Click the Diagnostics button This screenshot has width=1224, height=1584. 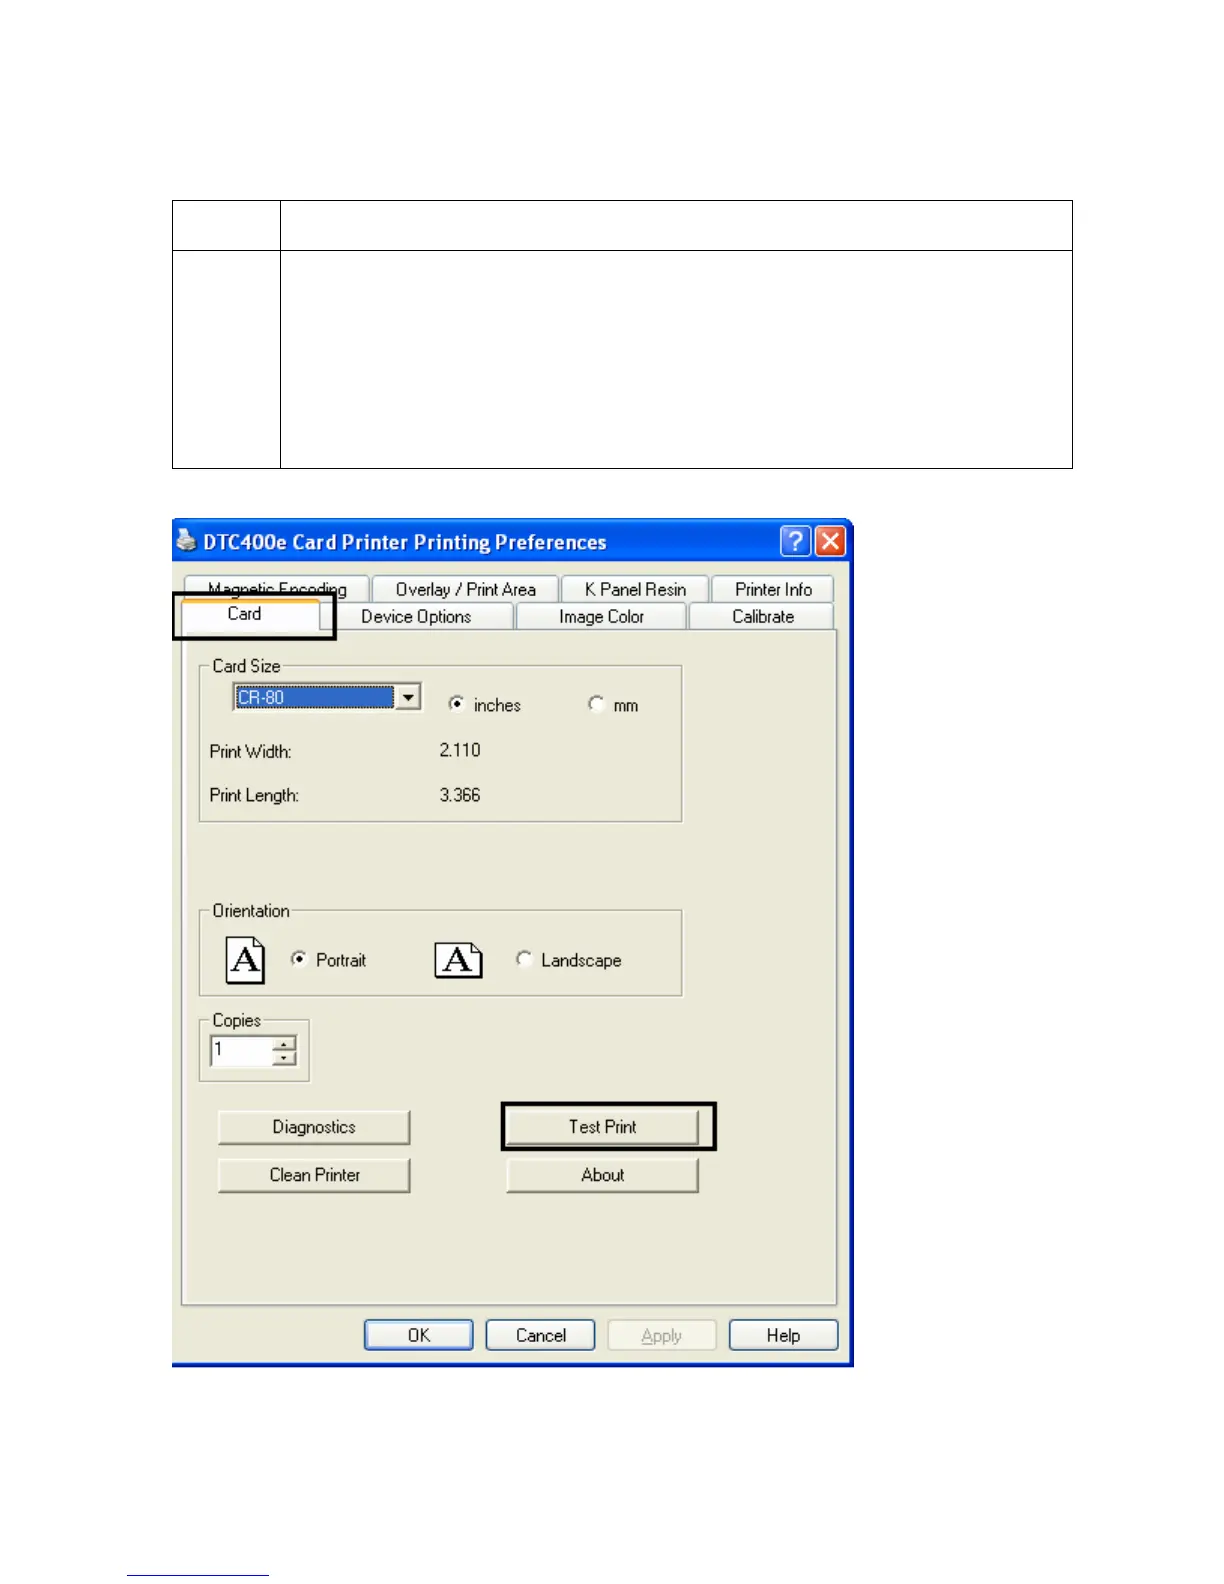[314, 1127]
